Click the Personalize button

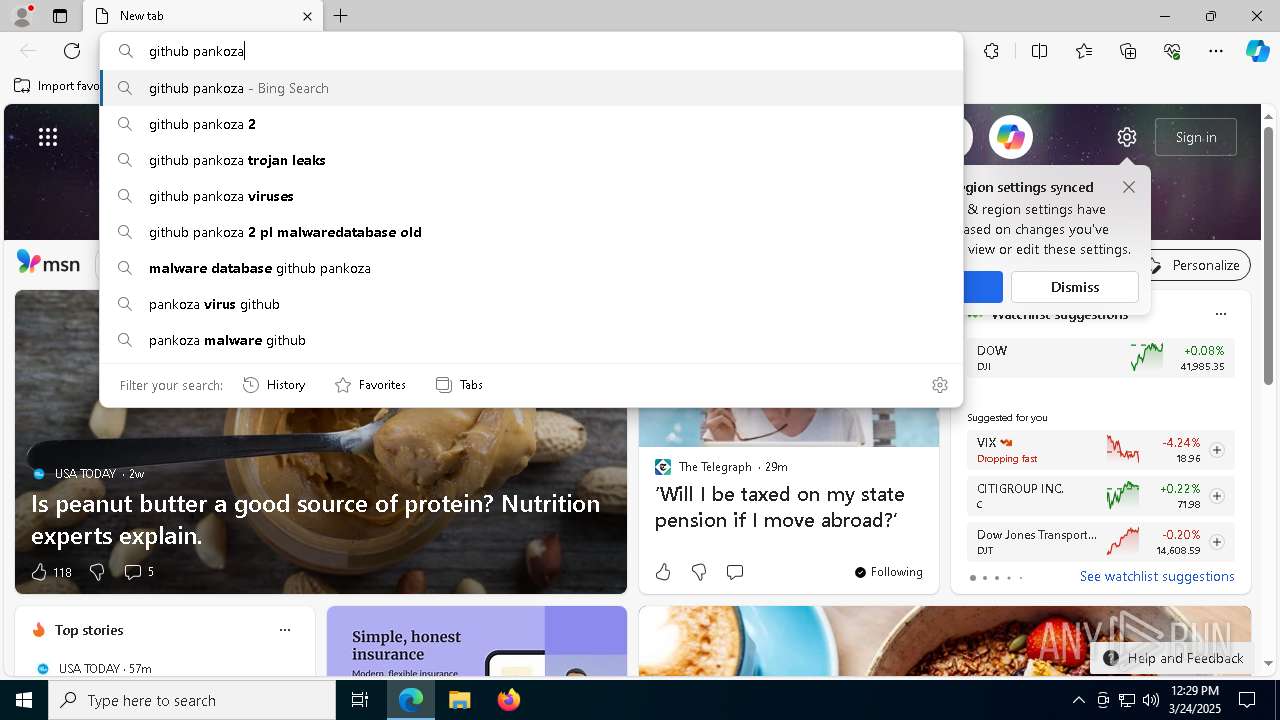coord(1195,265)
